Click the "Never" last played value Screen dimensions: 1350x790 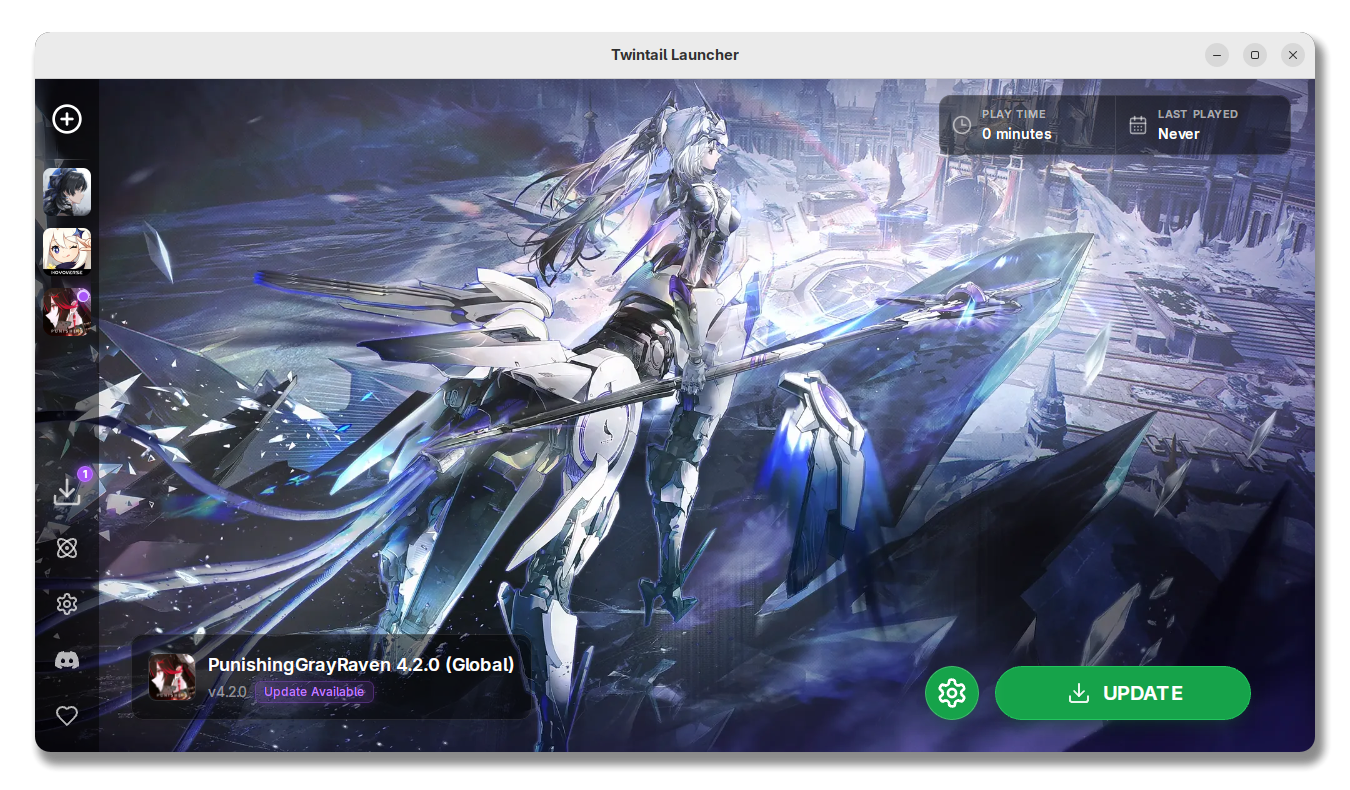(x=1179, y=134)
